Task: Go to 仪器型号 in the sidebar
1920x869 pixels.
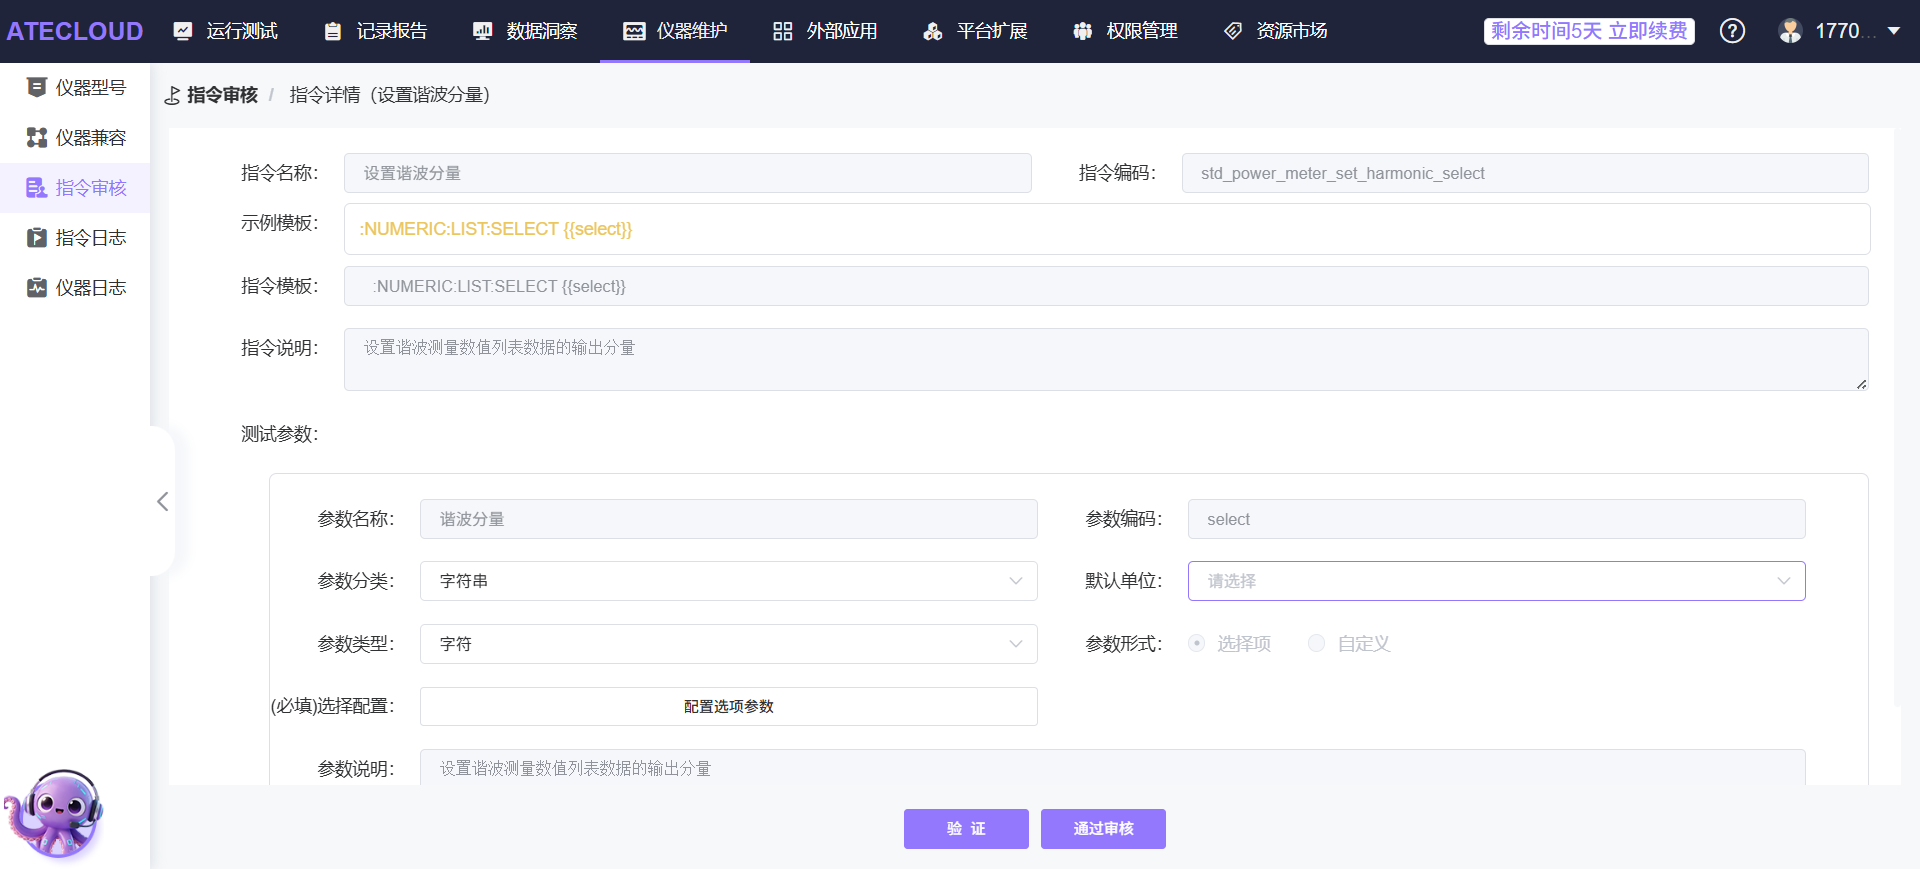Action: (x=75, y=87)
